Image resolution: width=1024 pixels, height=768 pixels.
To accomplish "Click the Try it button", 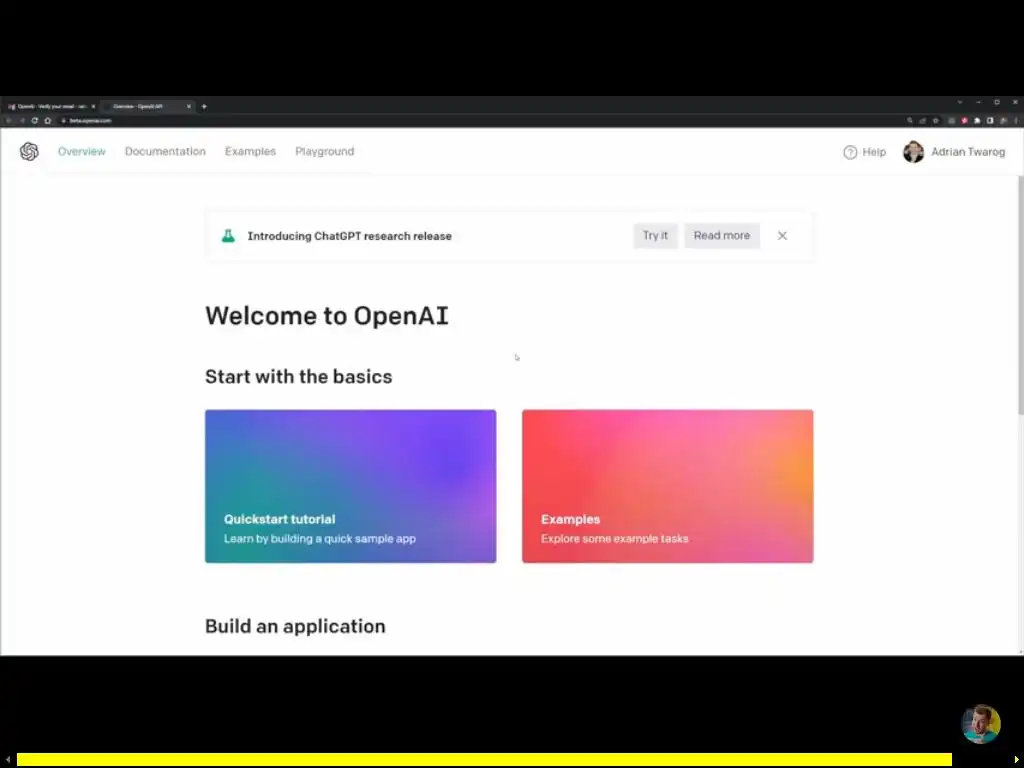I will pyautogui.click(x=655, y=236).
